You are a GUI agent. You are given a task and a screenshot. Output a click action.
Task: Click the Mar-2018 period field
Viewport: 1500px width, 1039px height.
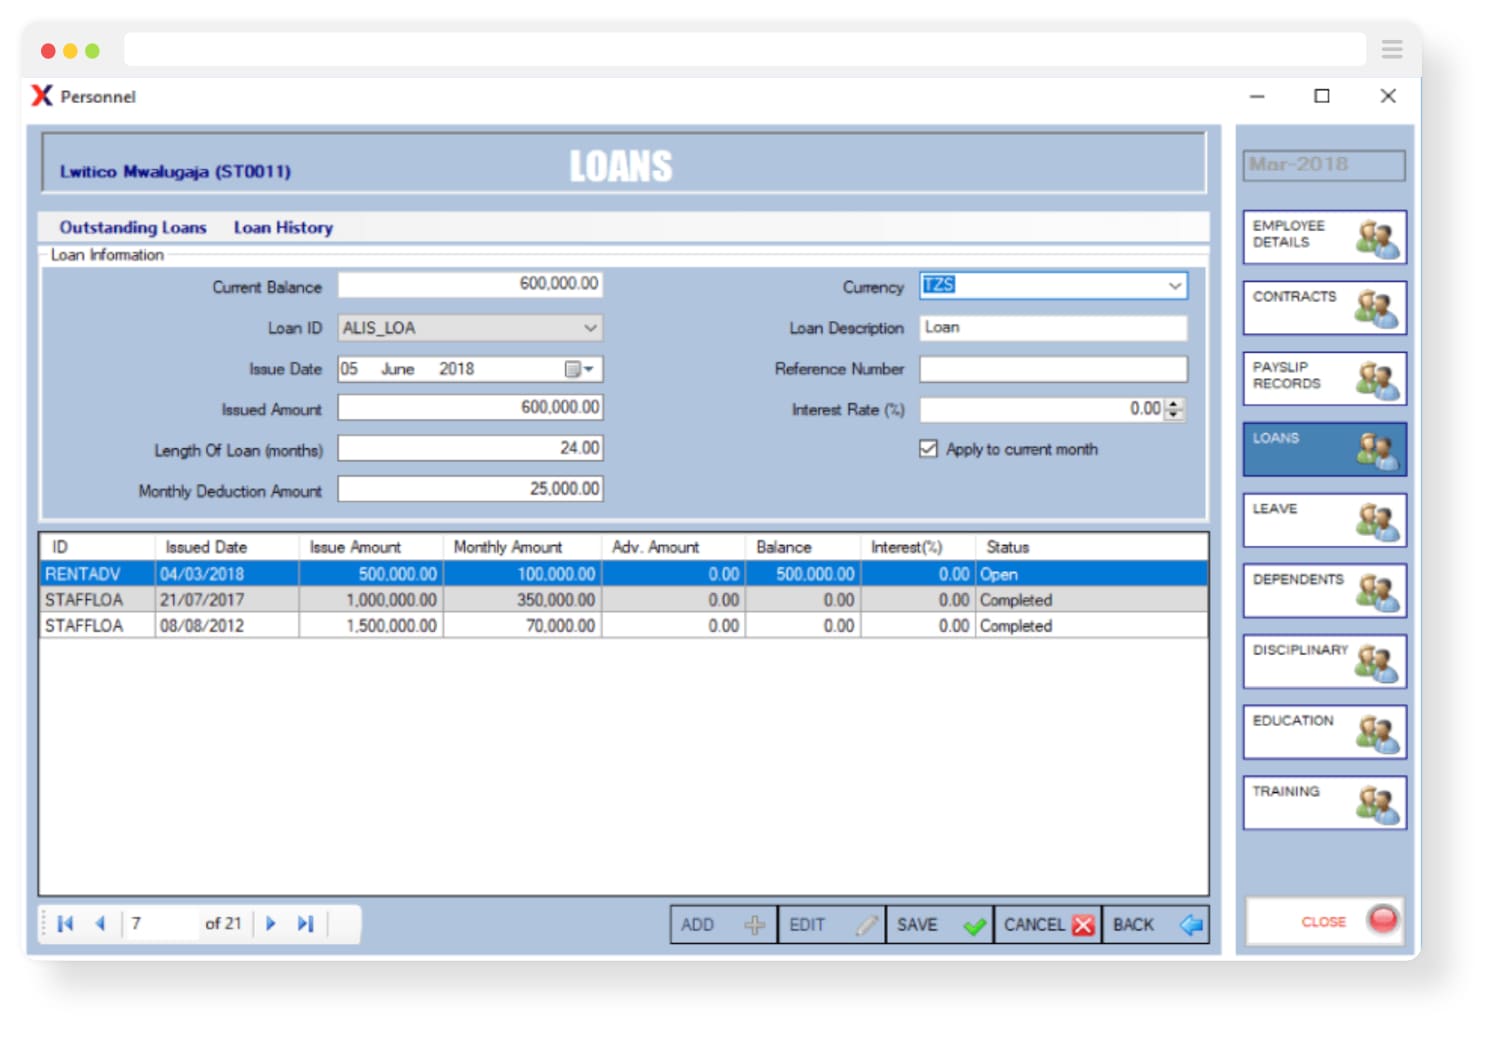tap(1324, 165)
